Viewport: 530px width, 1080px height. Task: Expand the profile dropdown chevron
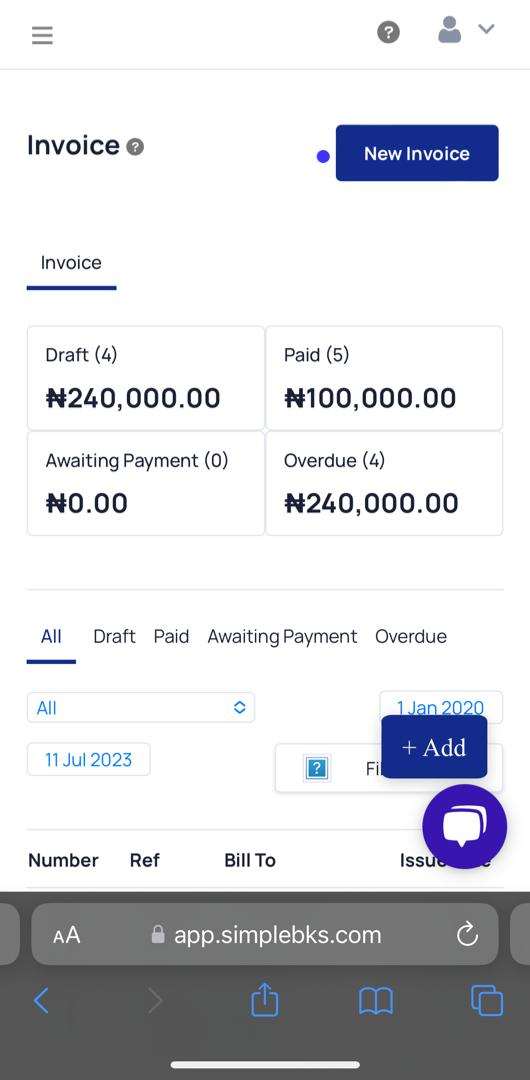[487, 29]
